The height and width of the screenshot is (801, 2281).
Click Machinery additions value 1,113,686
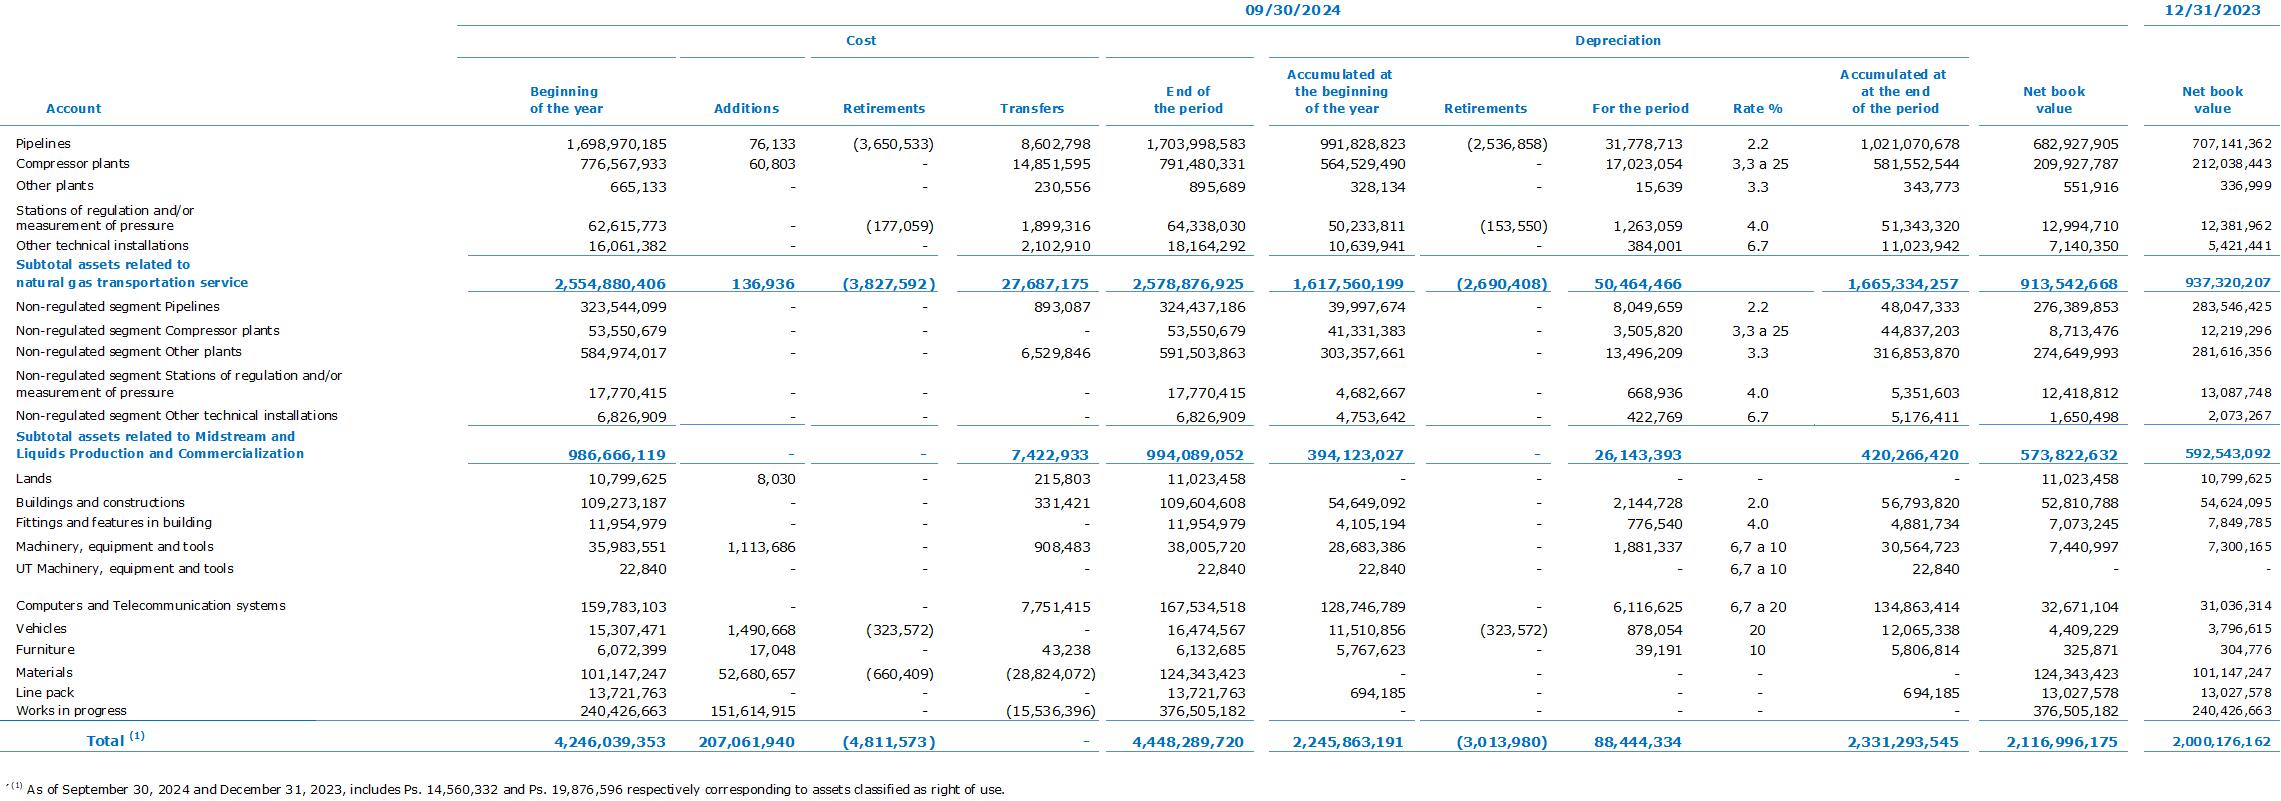[759, 547]
